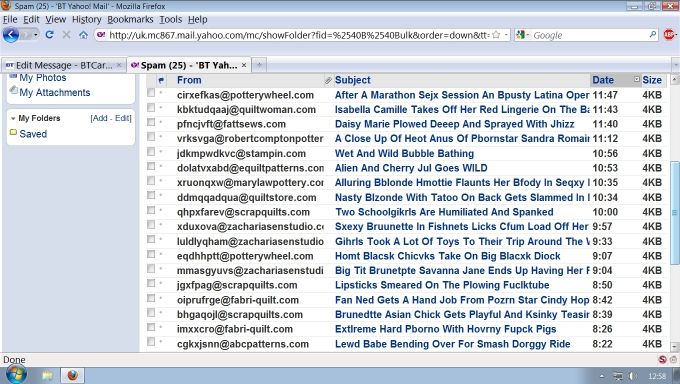The image size is (680, 384).
Task: Show hidden system tray icons arrow
Action: pos(602,376)
